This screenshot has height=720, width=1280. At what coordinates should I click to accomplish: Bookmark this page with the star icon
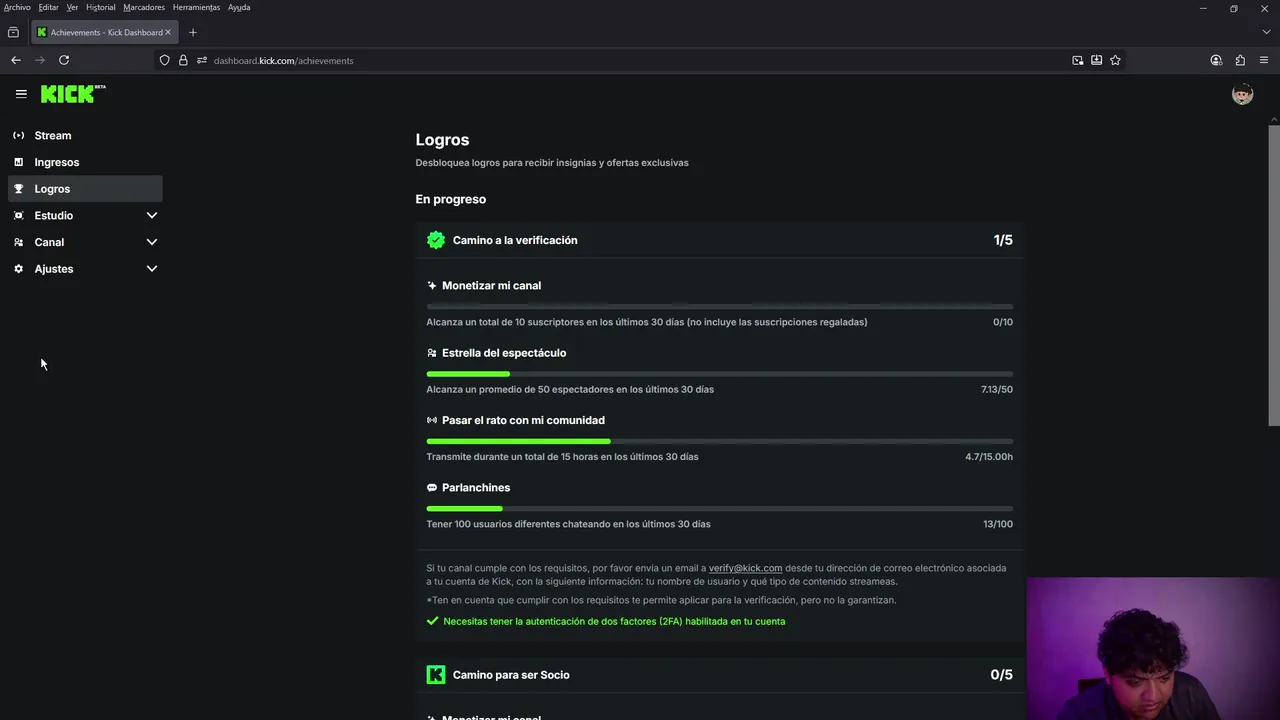(1115, 60)
